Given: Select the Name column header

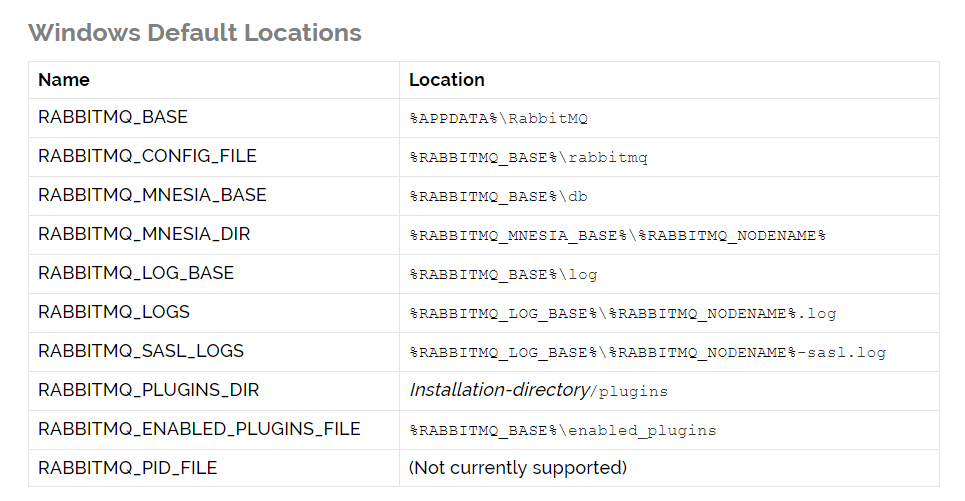Looking at the screenshot, I should (64, 80).
